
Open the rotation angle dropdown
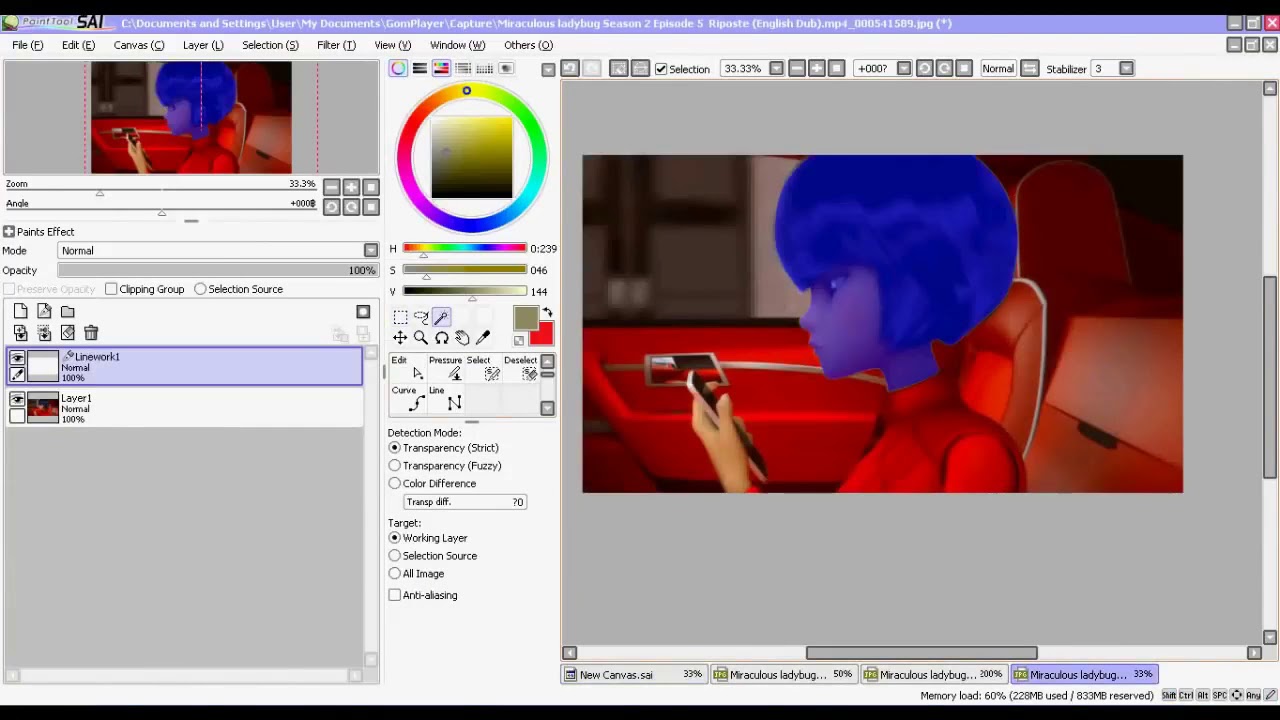(904, 69)
